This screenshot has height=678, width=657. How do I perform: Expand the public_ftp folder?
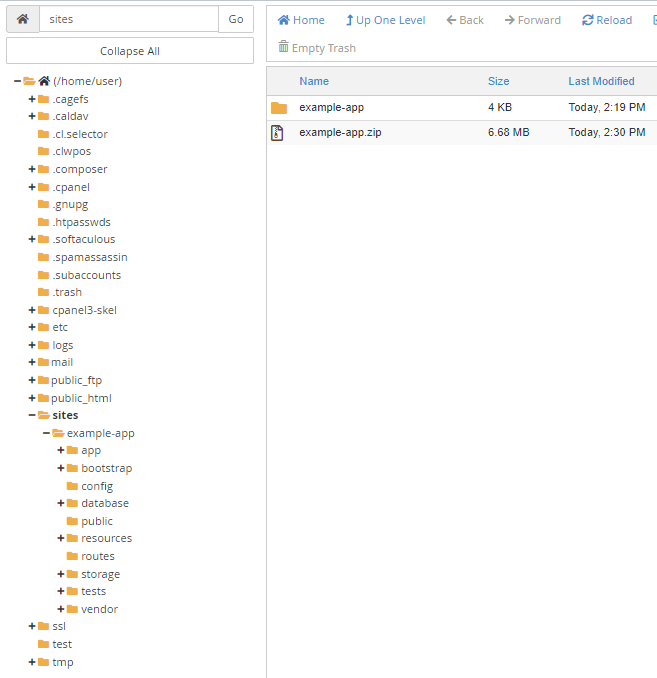(32, 380)
